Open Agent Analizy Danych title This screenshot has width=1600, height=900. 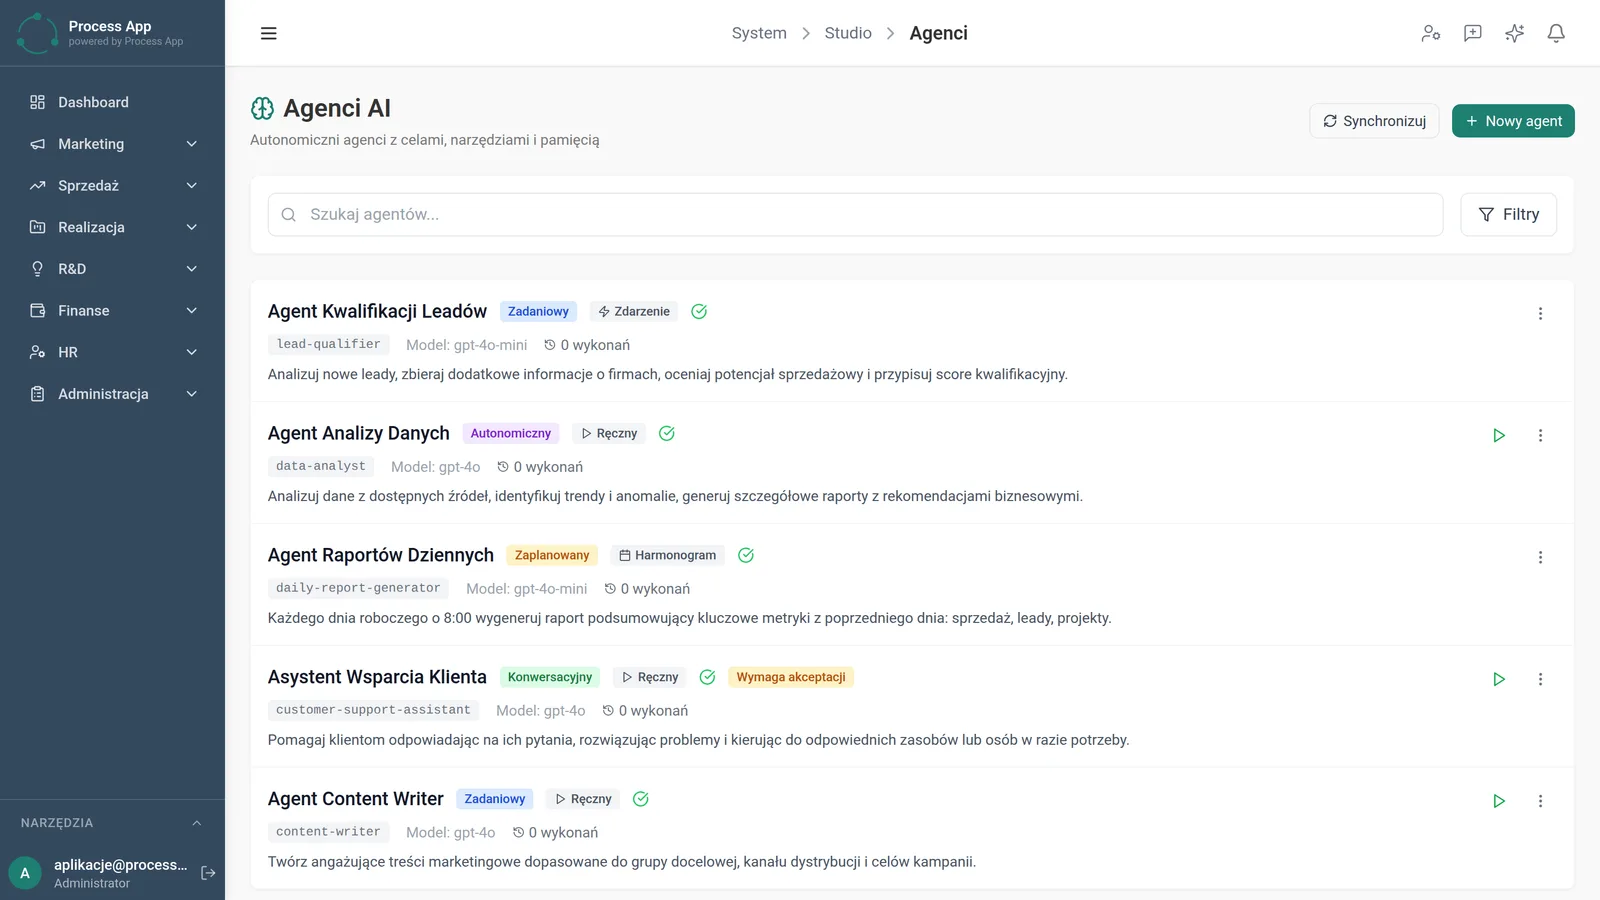click(x=359, y=433)
